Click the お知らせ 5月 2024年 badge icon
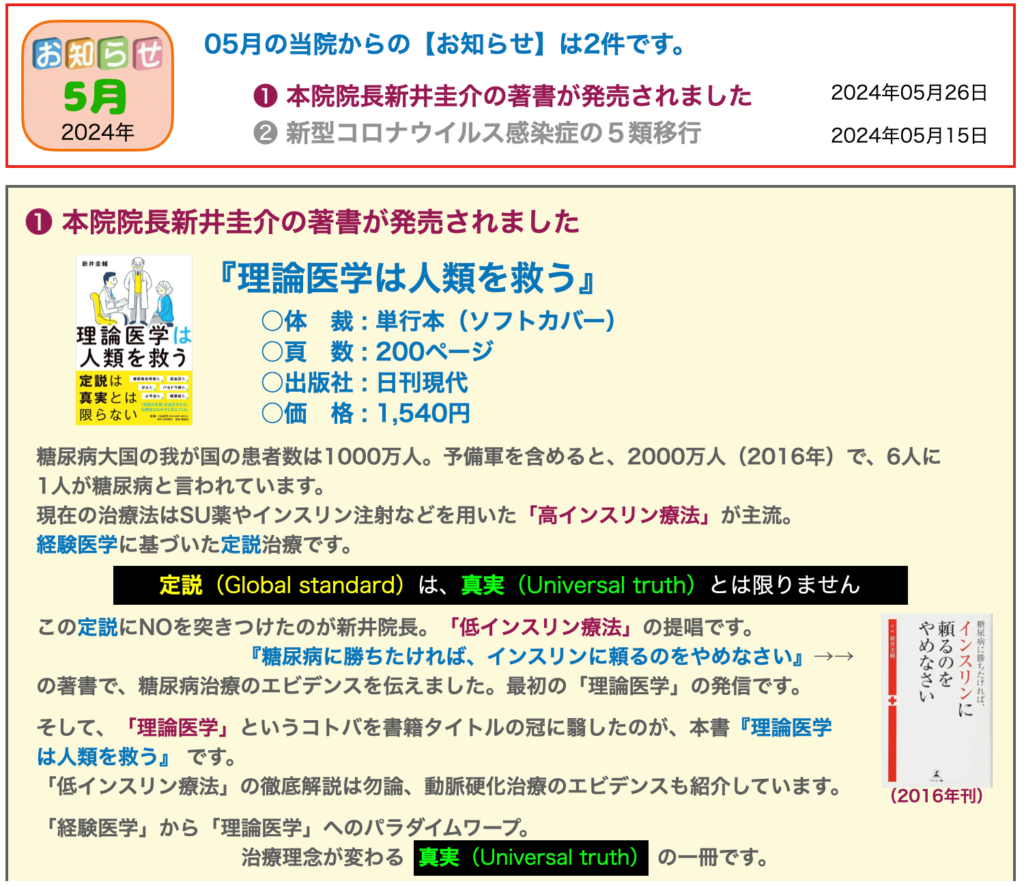 97,85
